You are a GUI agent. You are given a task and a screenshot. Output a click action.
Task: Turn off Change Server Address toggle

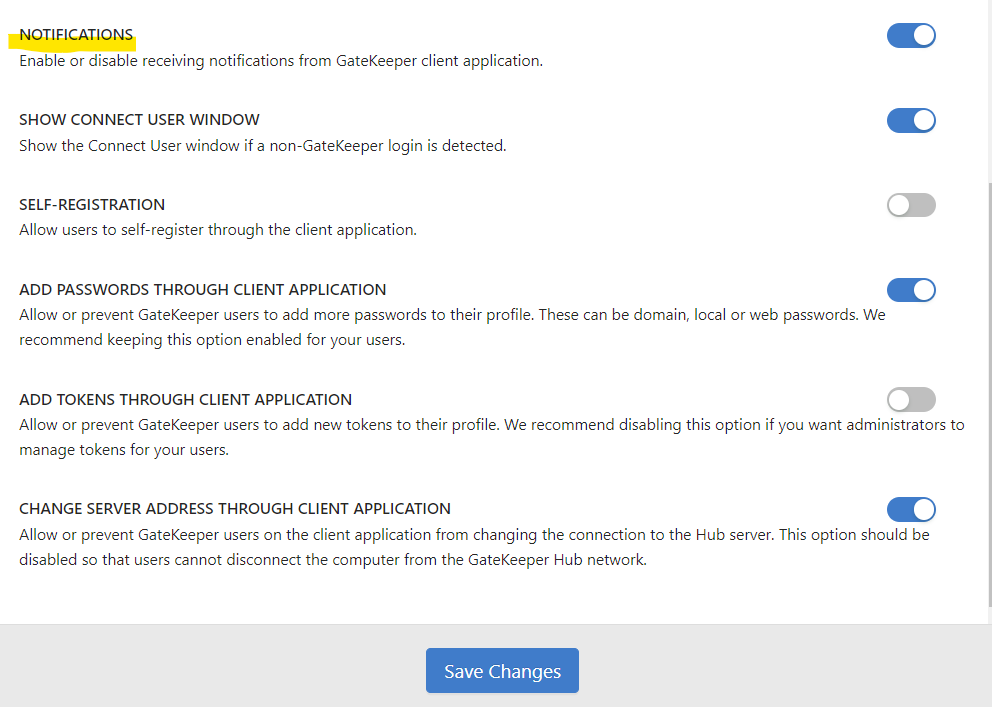click(910, 509)
